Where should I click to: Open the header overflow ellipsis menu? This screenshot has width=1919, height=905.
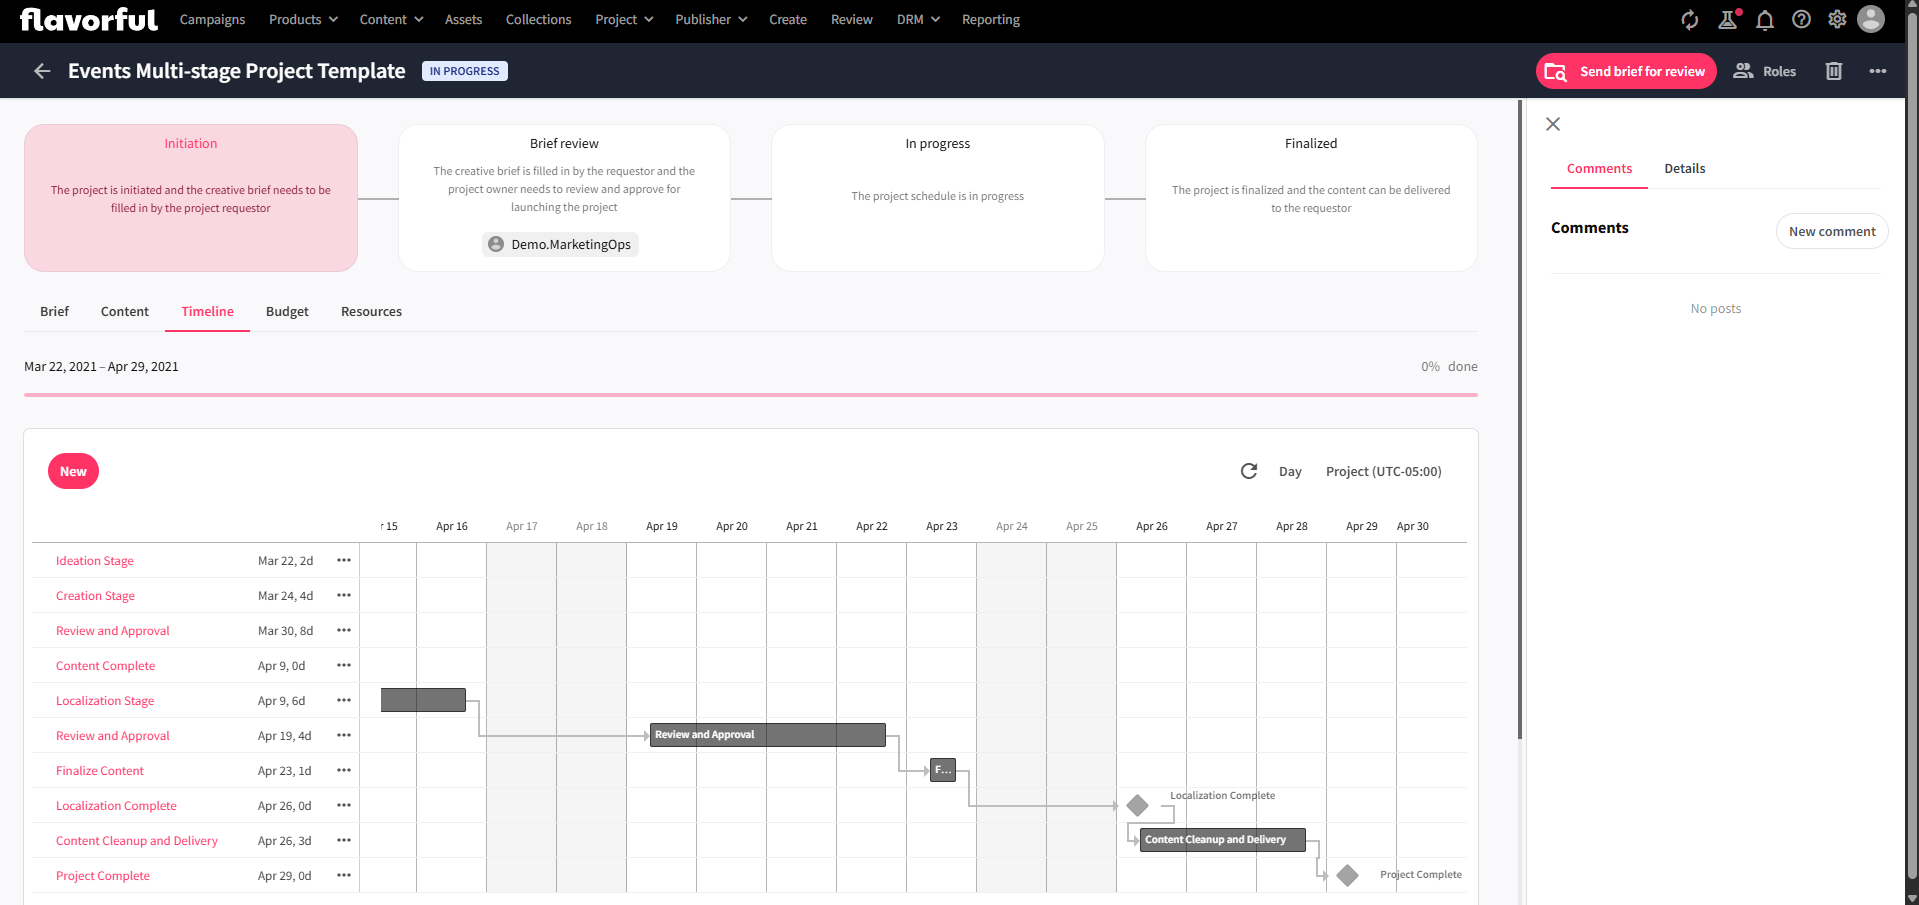[x=1878, y=70]
